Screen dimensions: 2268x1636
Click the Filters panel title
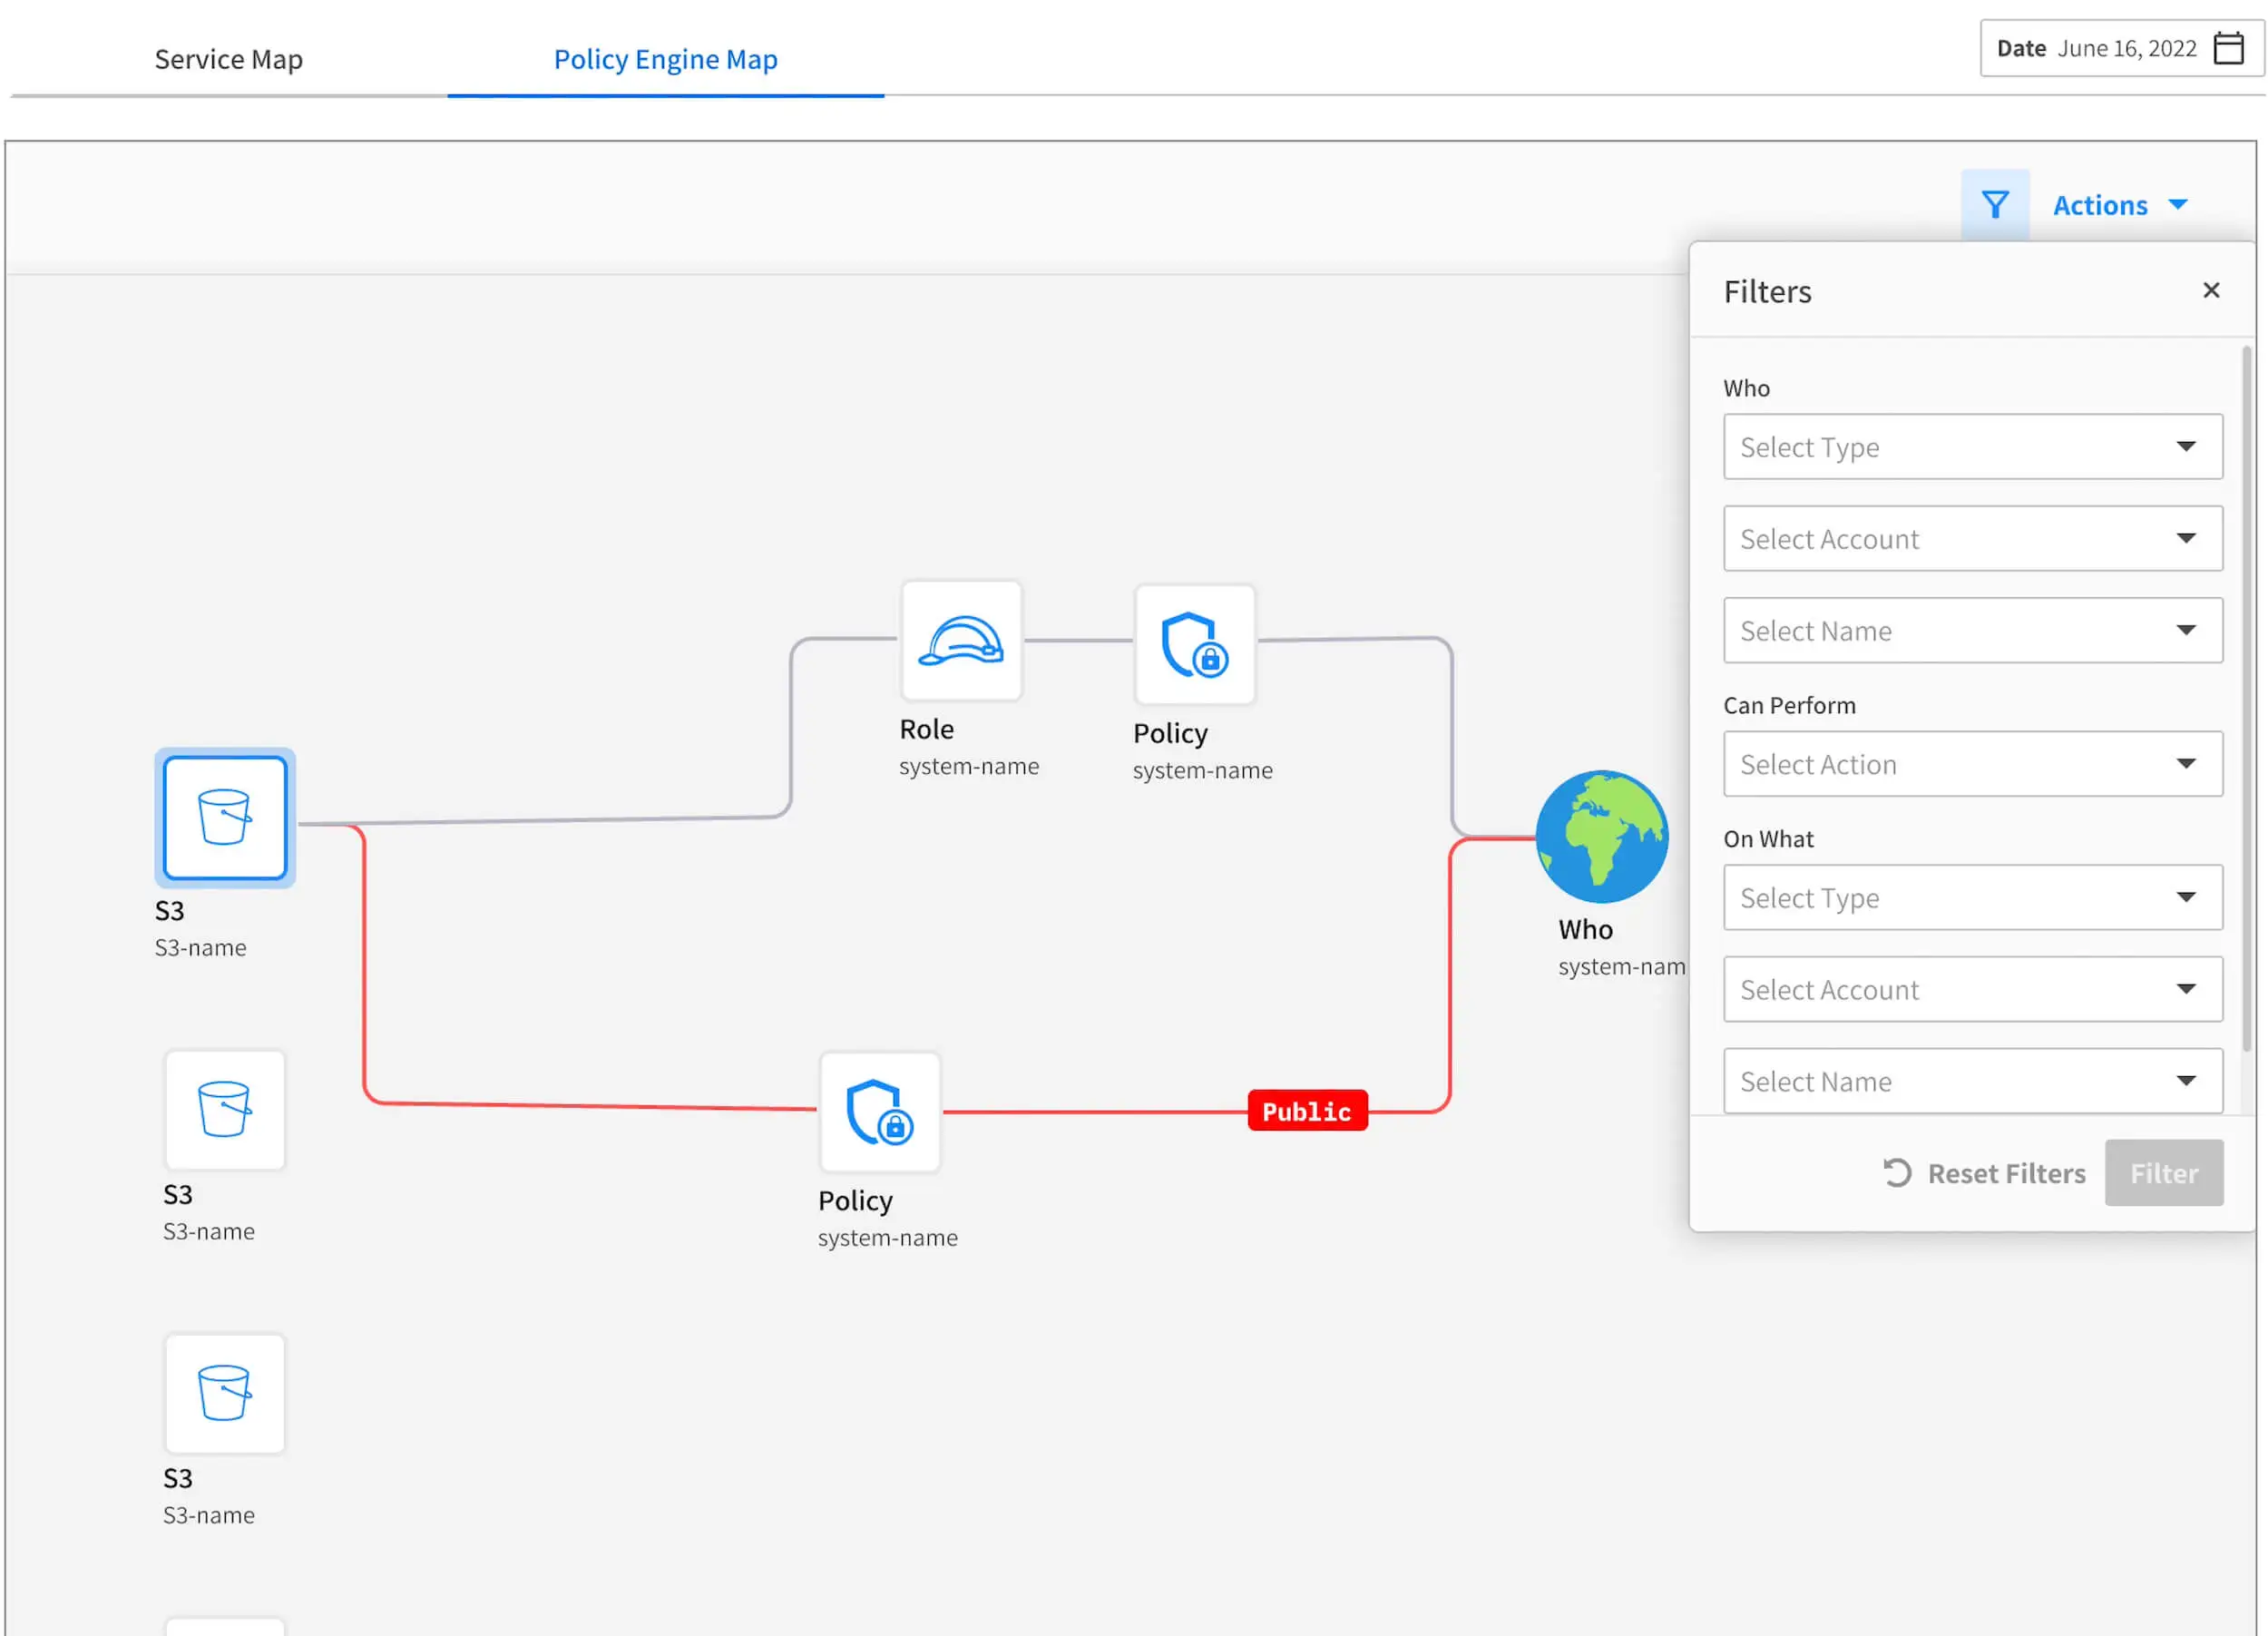click(1767, 291)
